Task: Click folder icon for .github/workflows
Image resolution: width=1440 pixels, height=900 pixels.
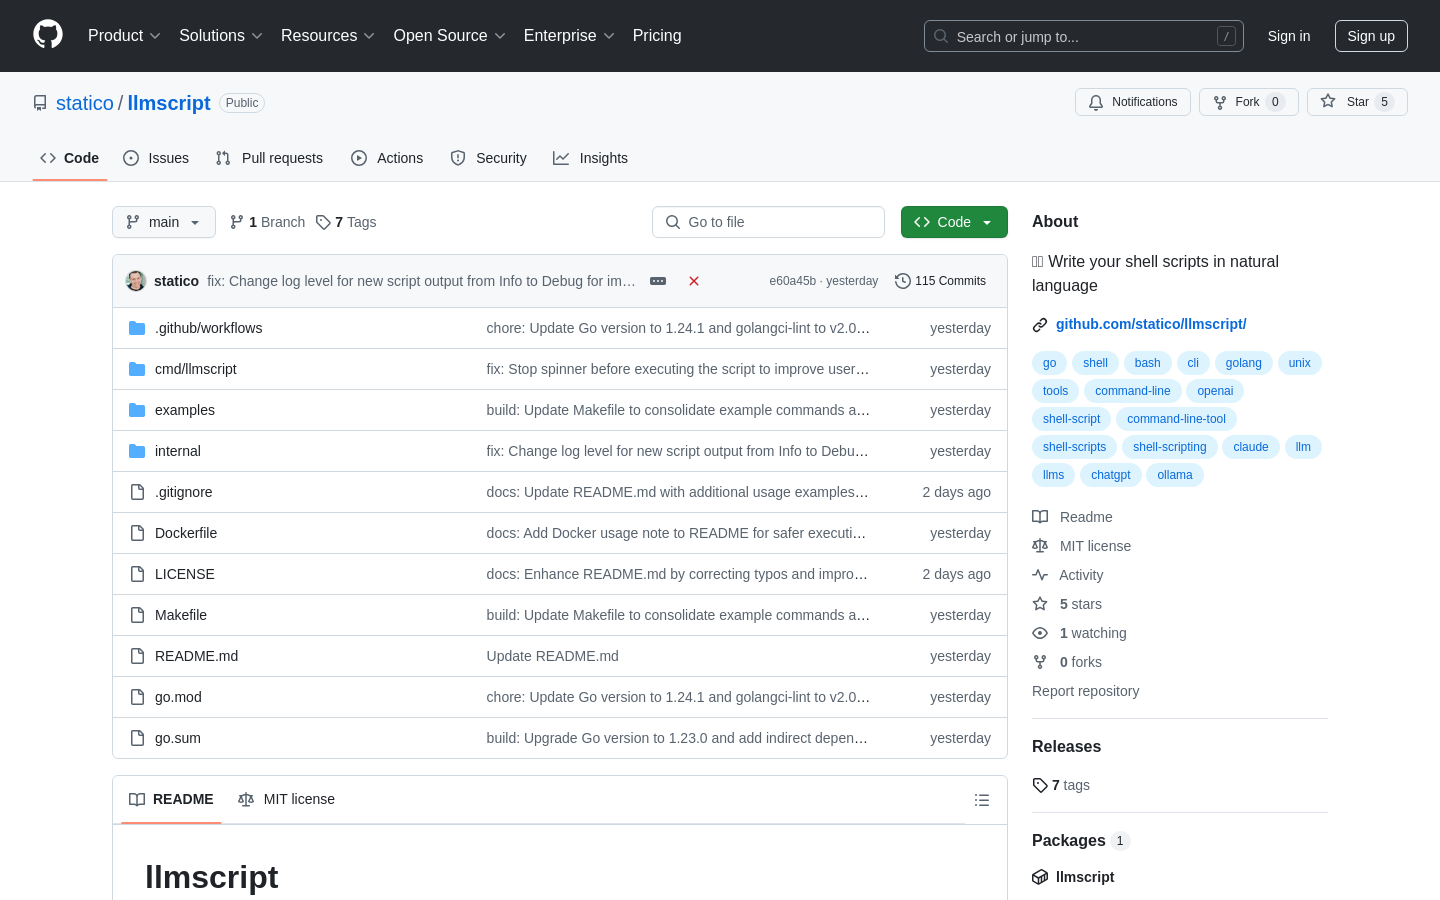Action: coord(137,328)
